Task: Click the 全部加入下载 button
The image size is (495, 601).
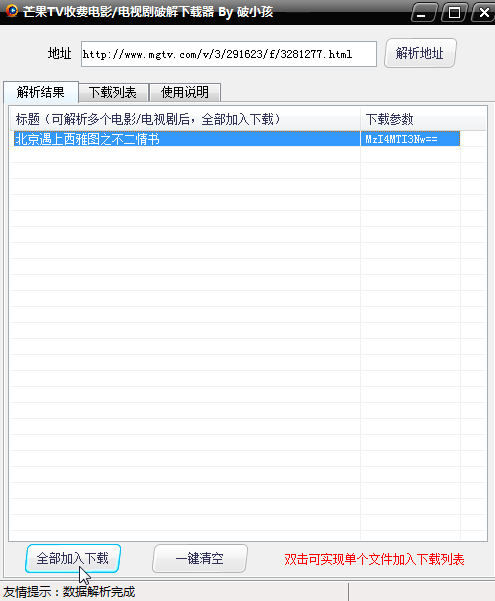Action: pyautogui.click(x=73, y=558)
